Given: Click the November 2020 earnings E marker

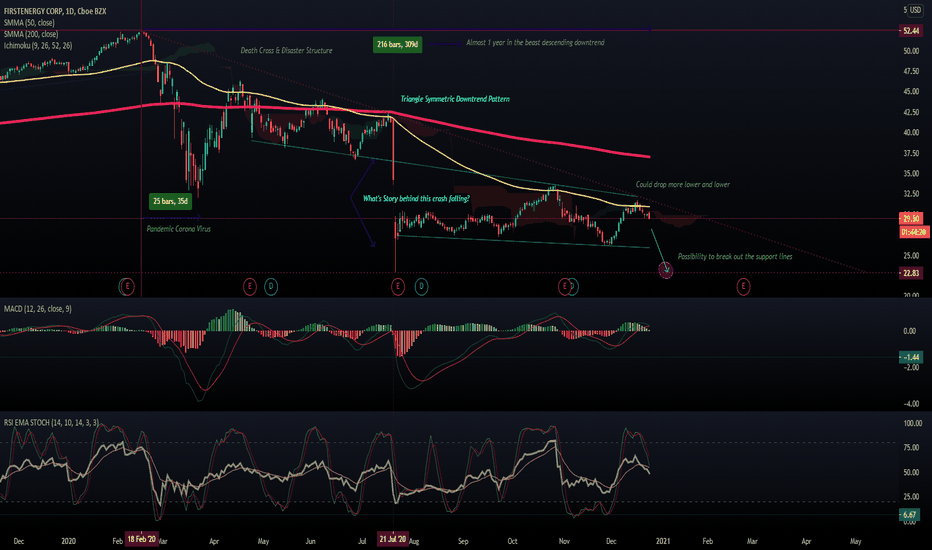Looking at the screenshot, I should pyautogui.click(x=563, y=287).
